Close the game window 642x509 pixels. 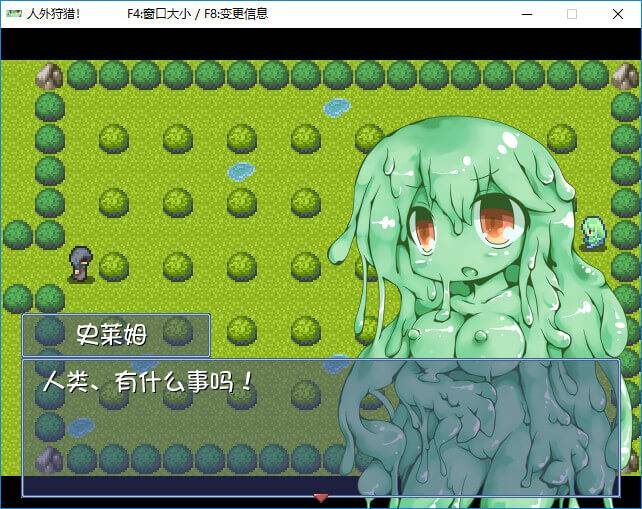[618, 14]
